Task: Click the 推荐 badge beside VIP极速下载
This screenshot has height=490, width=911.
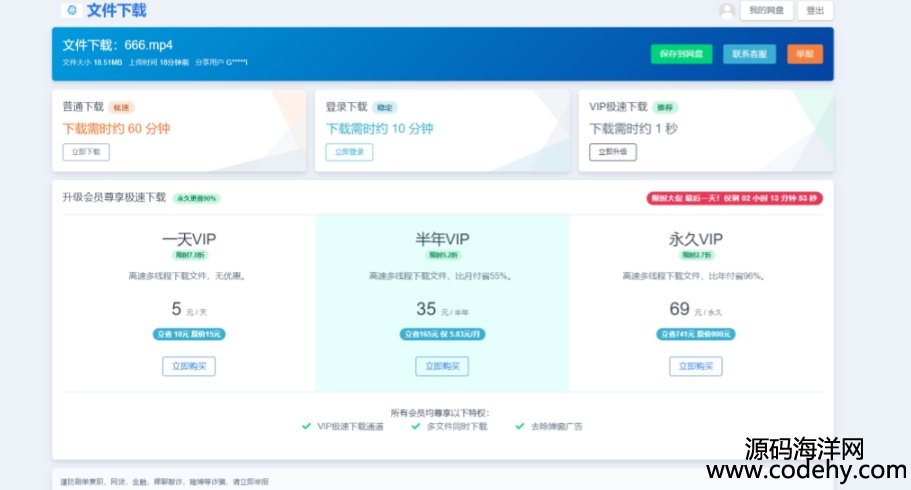Action: (x=665, y=108)
